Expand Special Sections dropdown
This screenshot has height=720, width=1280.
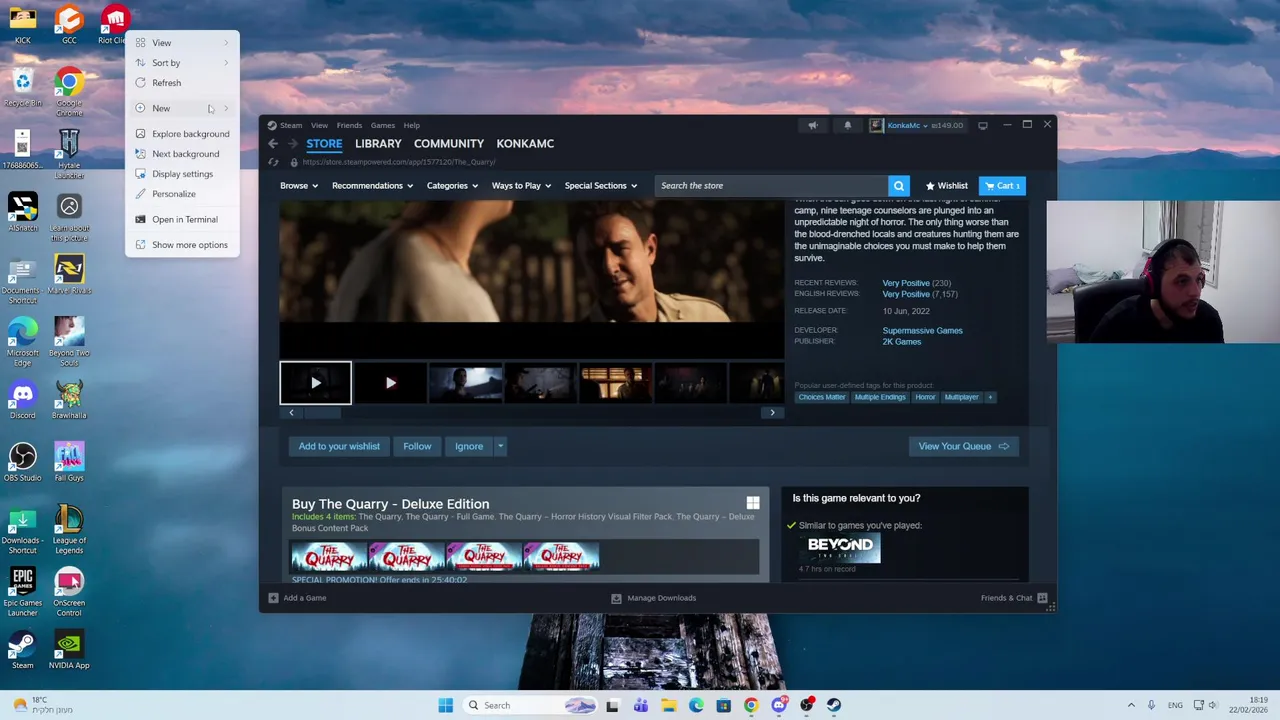click(600, 186)
